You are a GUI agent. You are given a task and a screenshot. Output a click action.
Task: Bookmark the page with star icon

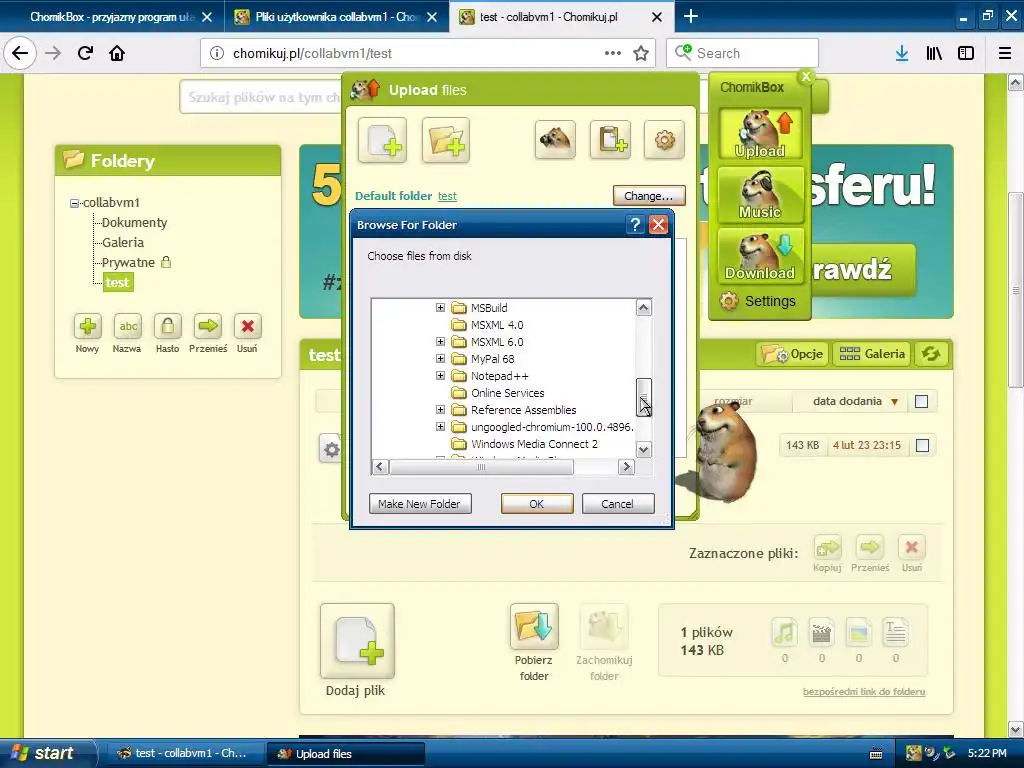641,54
